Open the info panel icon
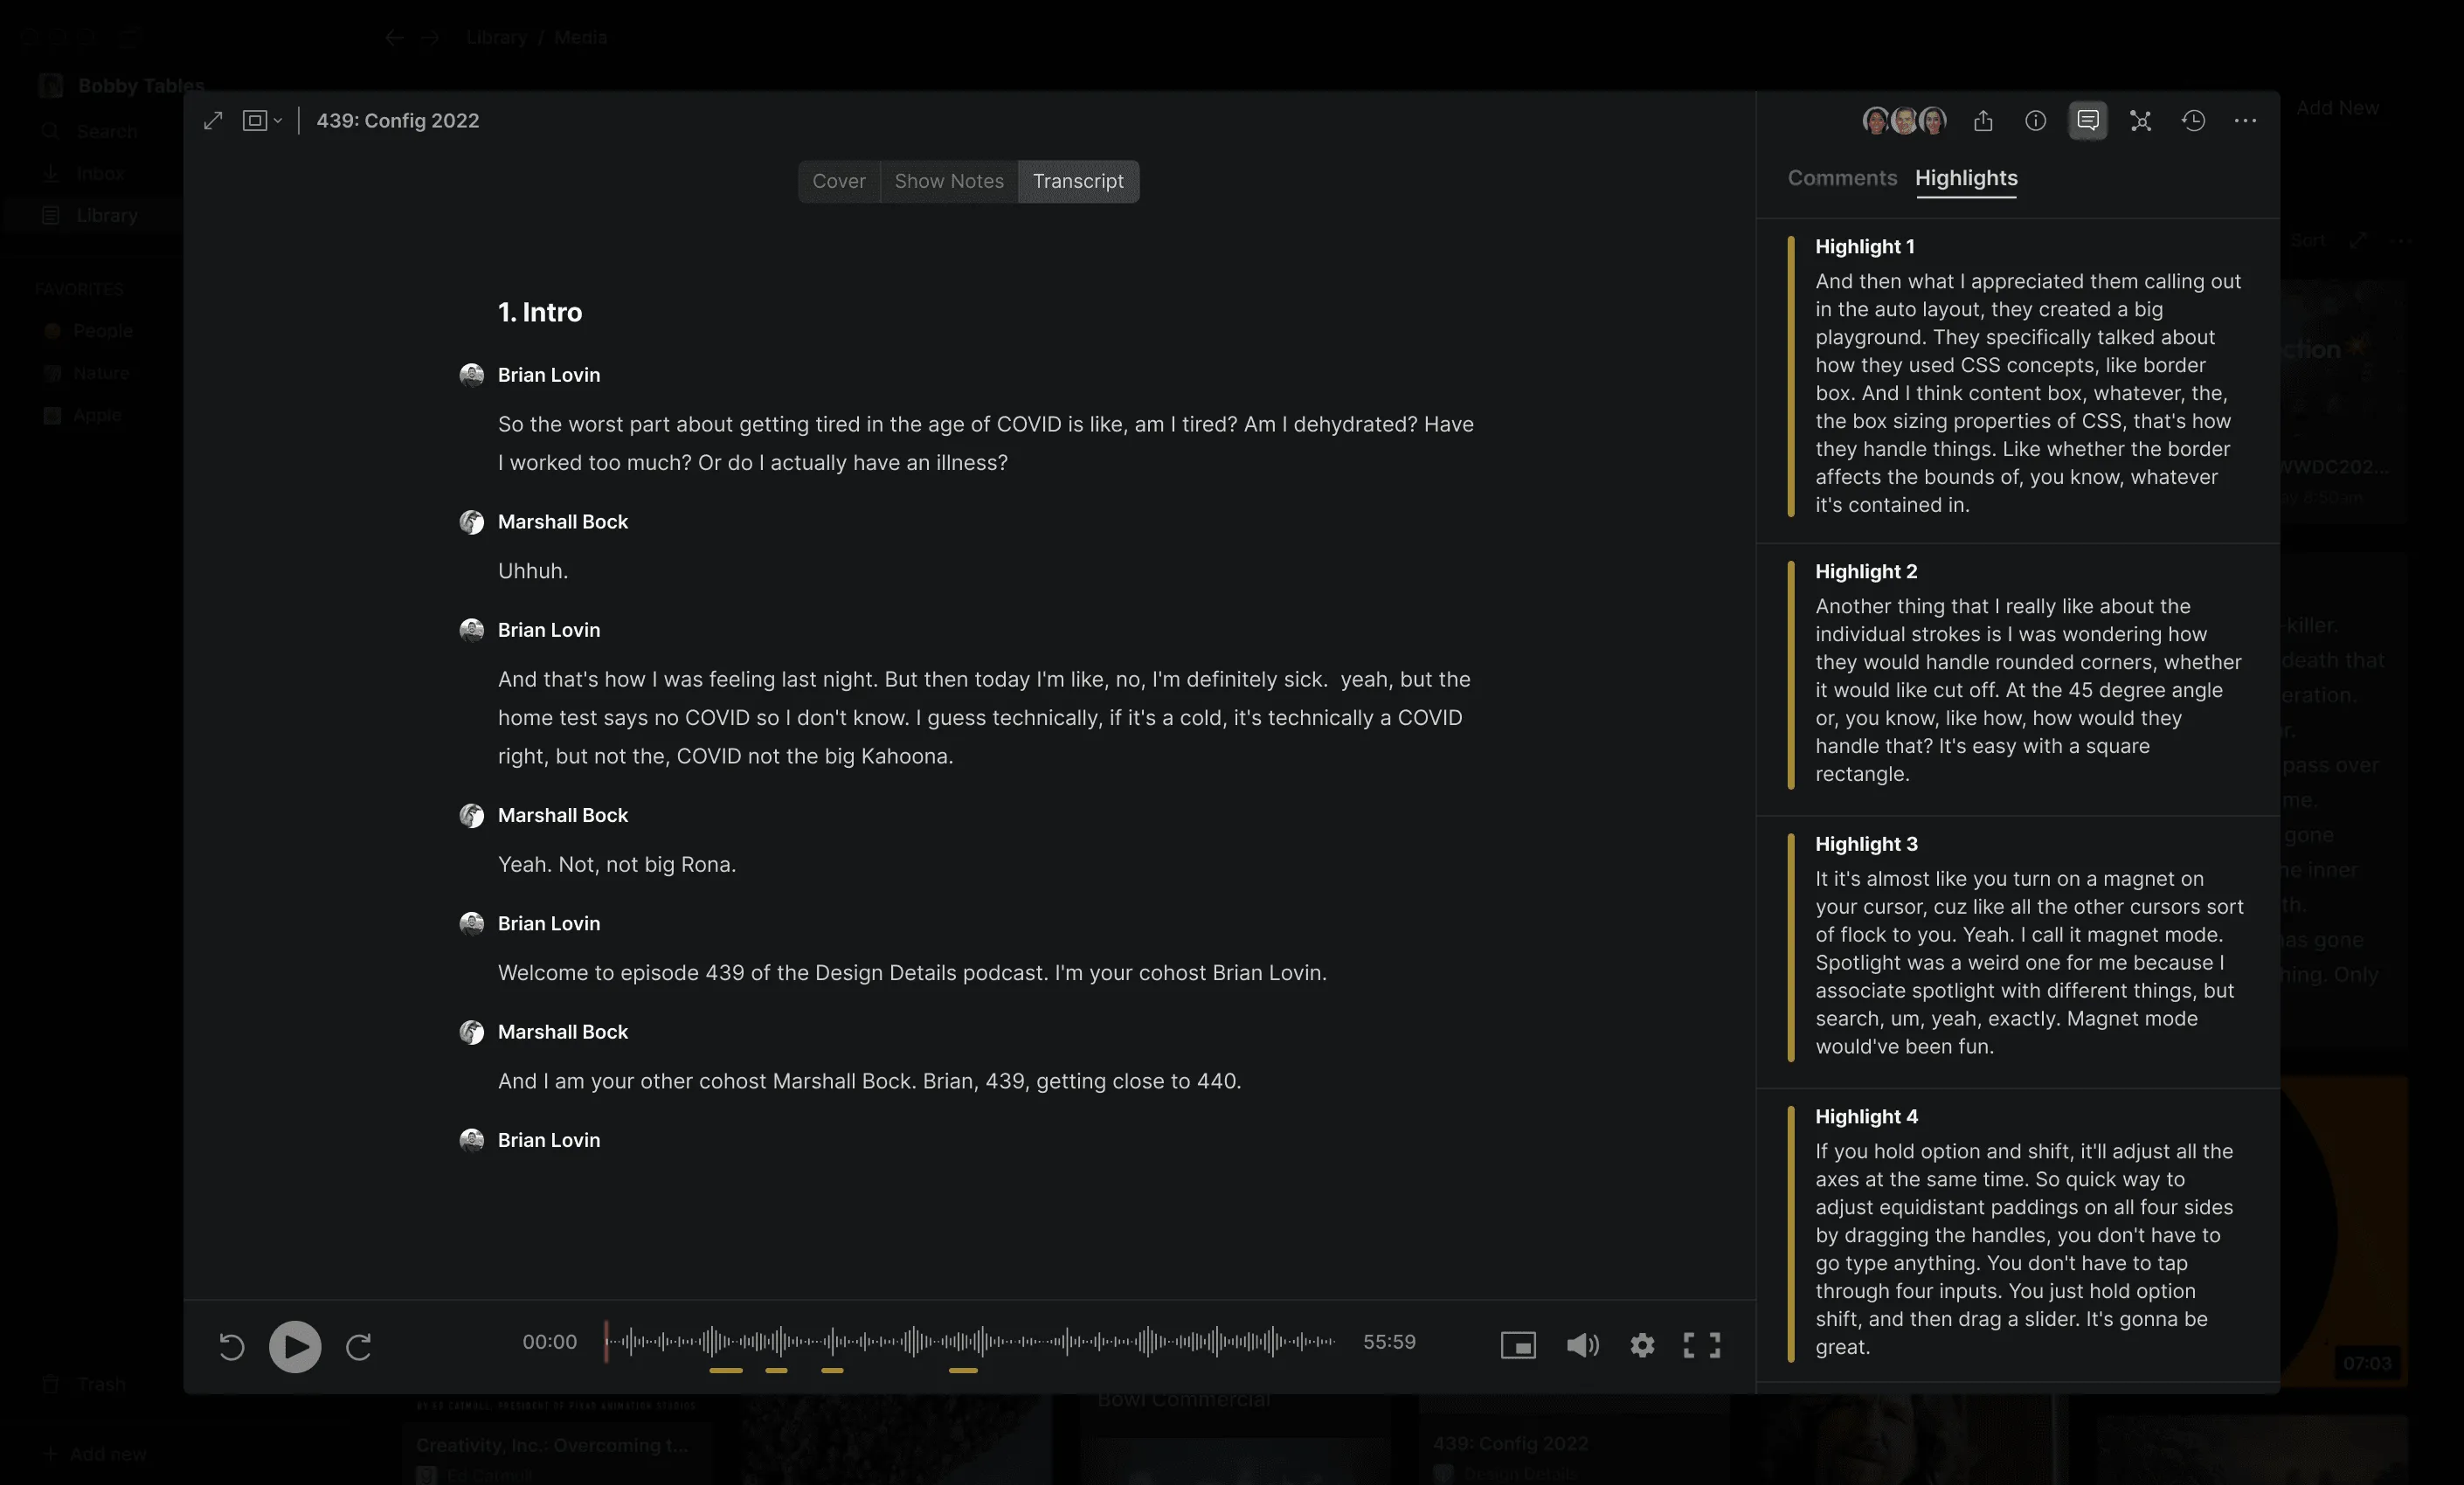This screenshot has height=1485, width=2464. pos(2035,121)
